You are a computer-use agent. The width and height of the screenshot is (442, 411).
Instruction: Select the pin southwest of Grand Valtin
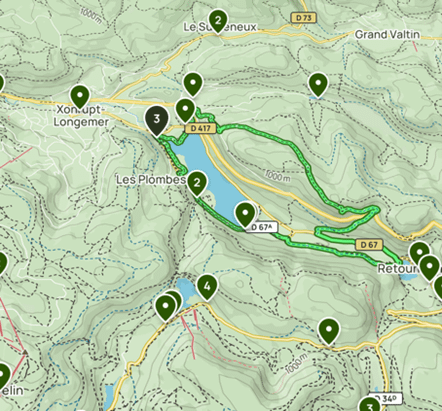318,85
